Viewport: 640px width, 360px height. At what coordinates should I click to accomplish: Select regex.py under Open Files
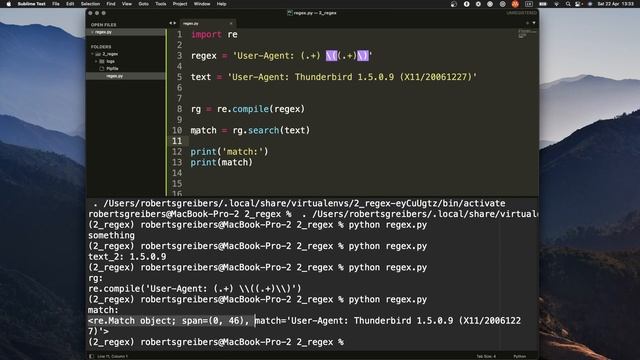coord(127,32)
